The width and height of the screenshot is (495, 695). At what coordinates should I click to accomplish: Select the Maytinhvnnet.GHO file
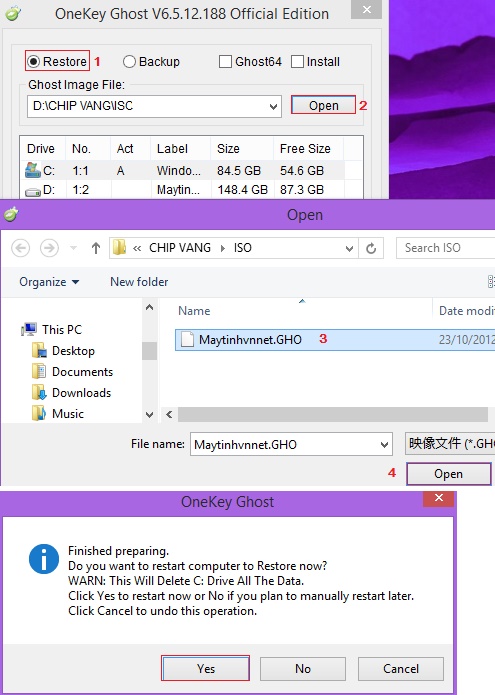335,340
